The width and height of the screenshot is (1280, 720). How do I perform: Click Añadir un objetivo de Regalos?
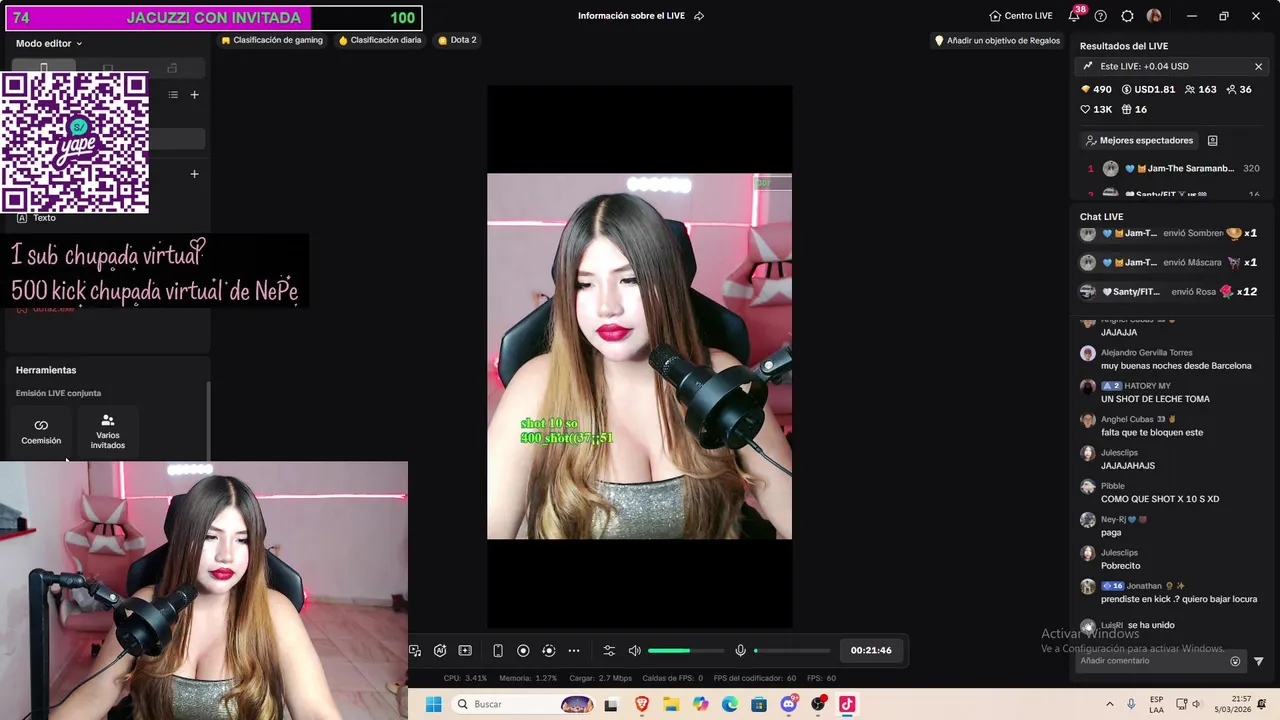[x=996, y=40]
